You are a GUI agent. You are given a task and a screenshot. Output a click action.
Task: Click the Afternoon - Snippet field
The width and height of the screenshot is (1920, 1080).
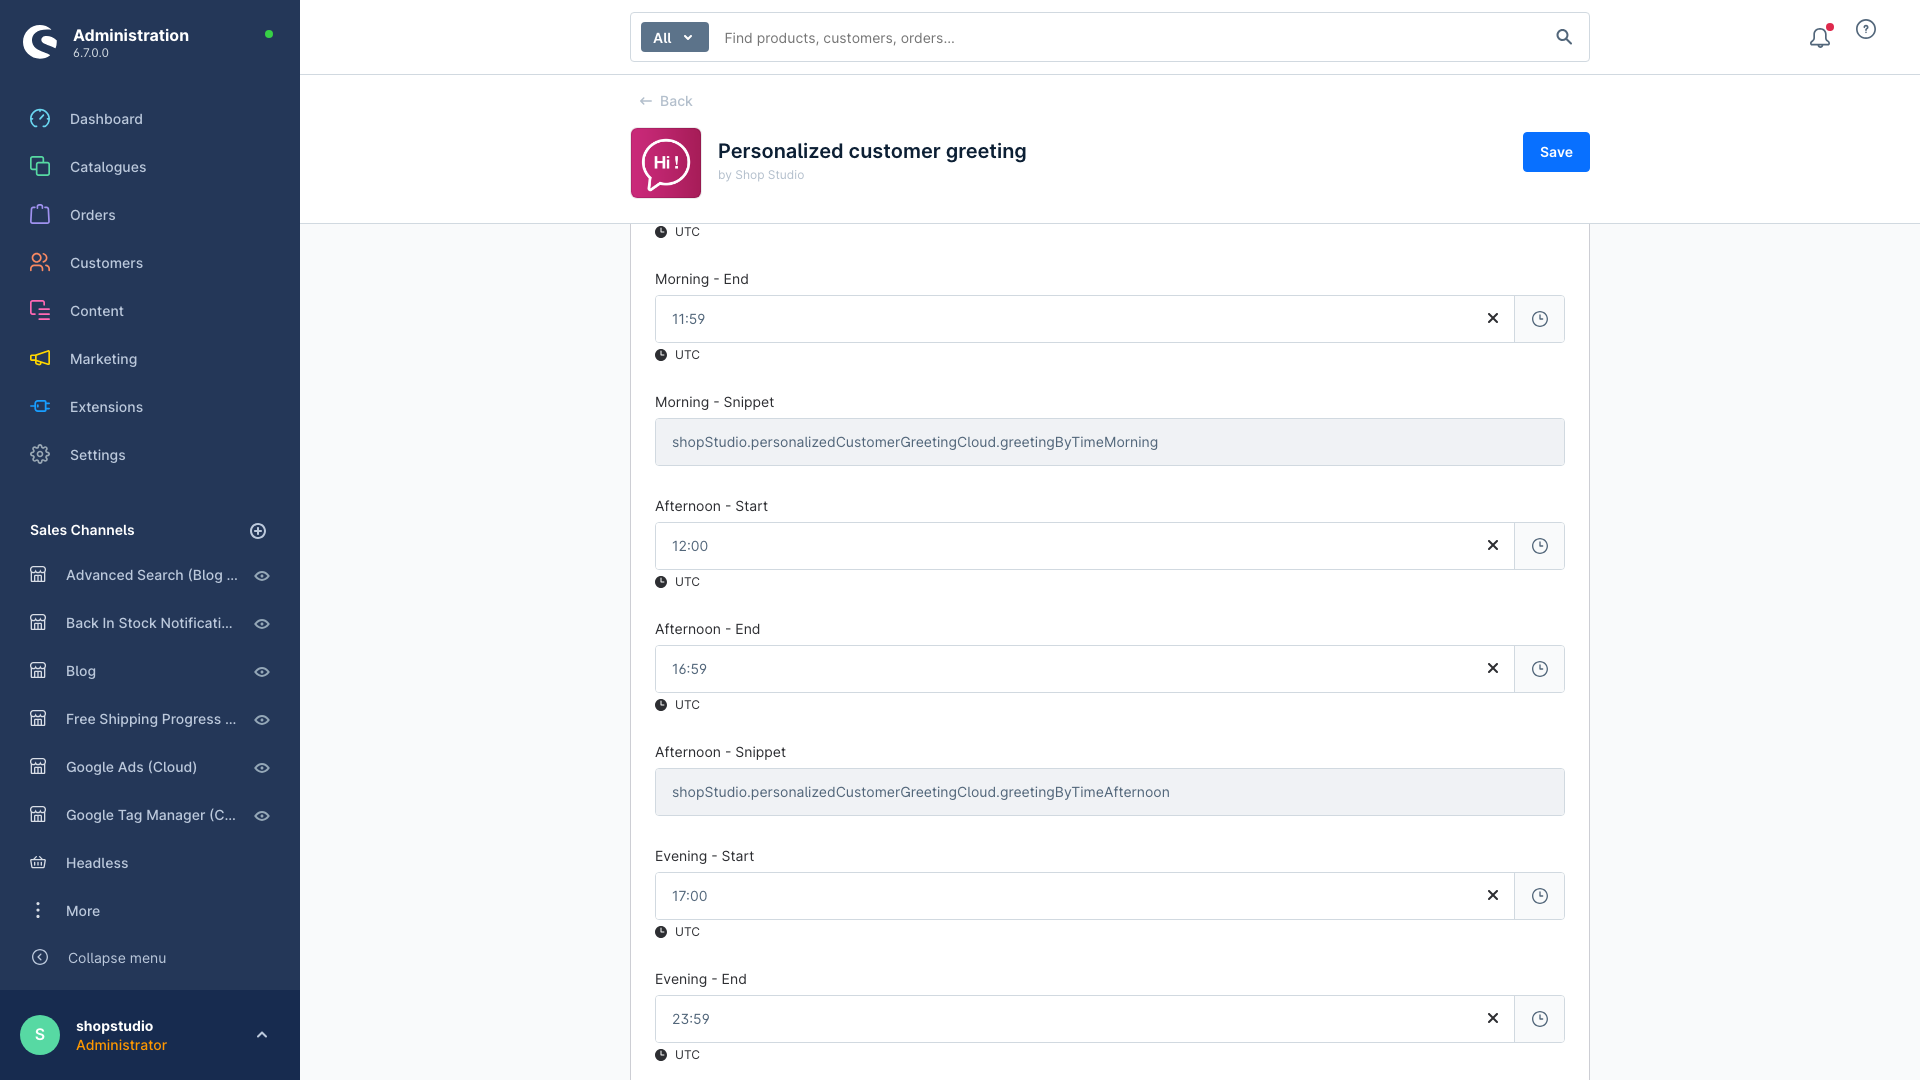(1110, 792)
